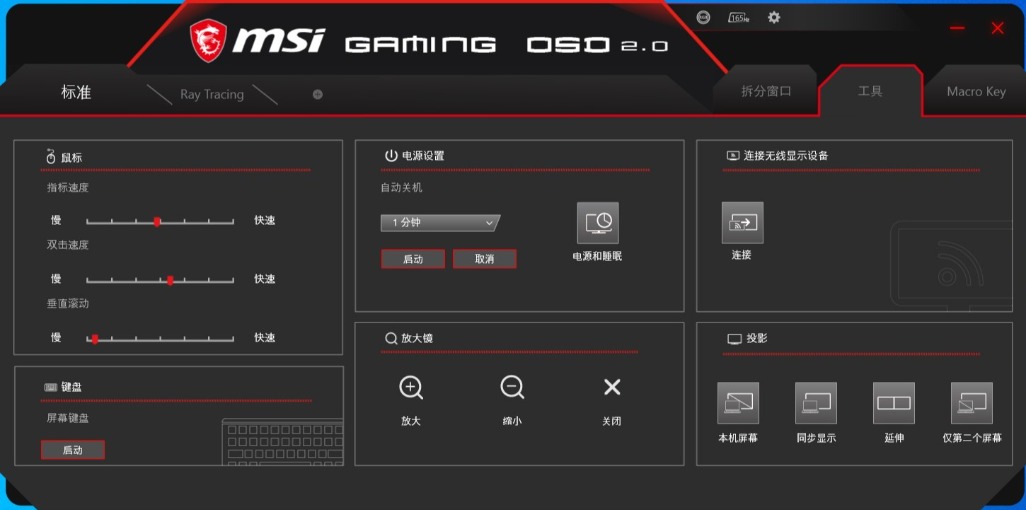Add a new profile with the plus icon
This screenshot has width=1026, height=510.
click(317, 95)
